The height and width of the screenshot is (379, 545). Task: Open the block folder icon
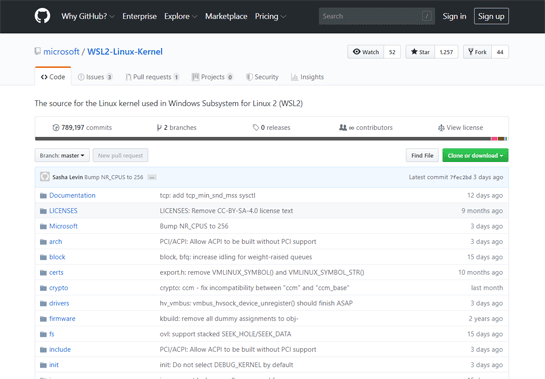pos(43,257)
